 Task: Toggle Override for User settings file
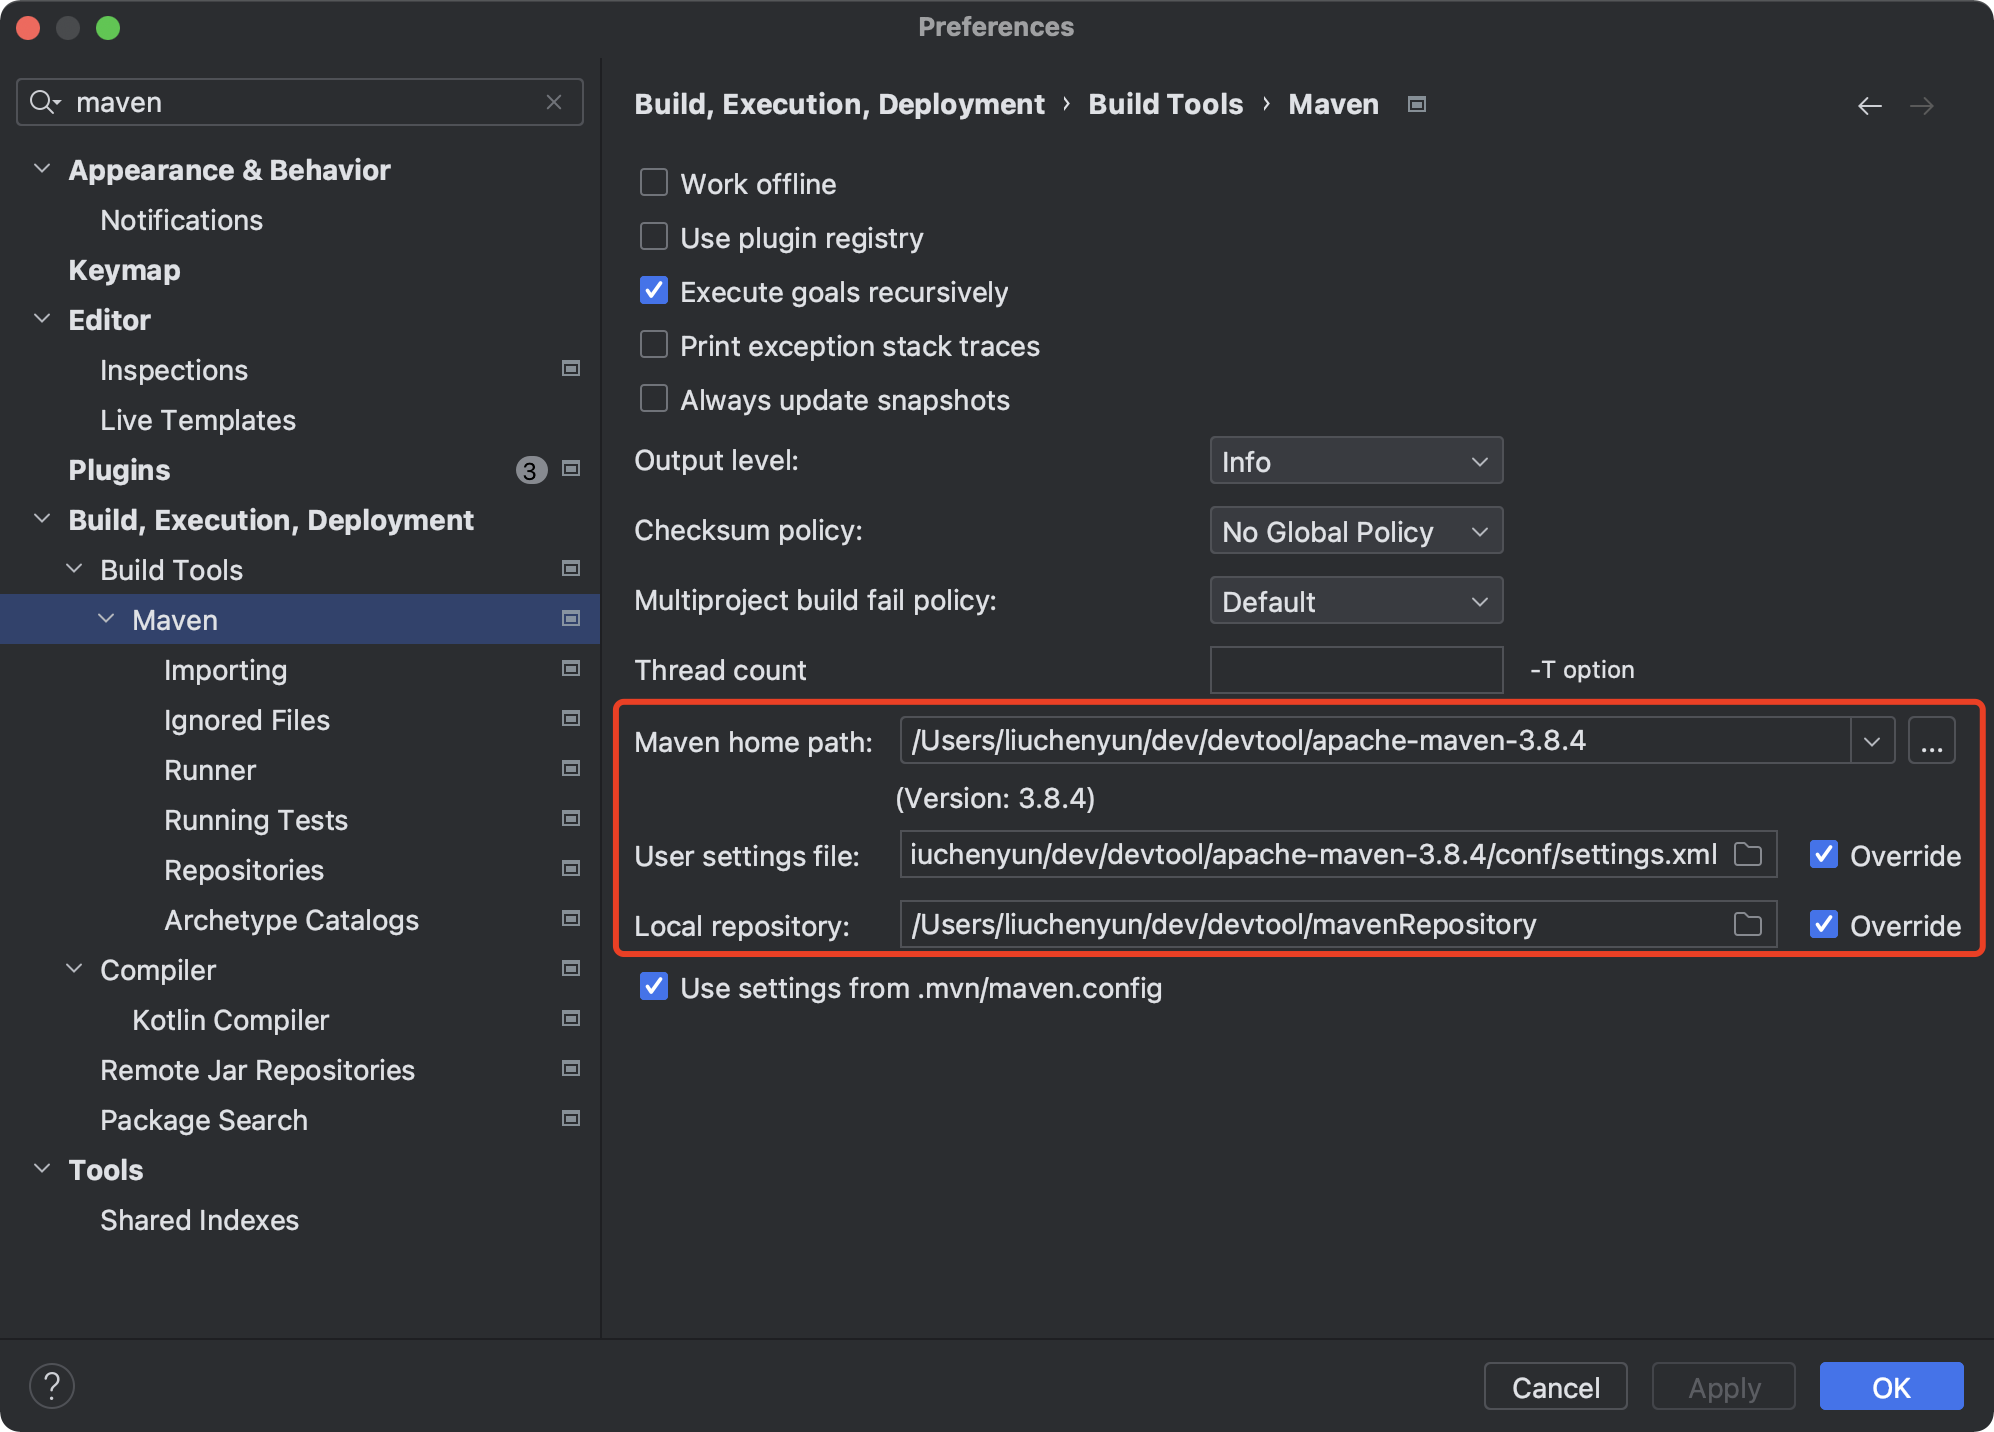pyautogui.click(x=1824, y=854)
